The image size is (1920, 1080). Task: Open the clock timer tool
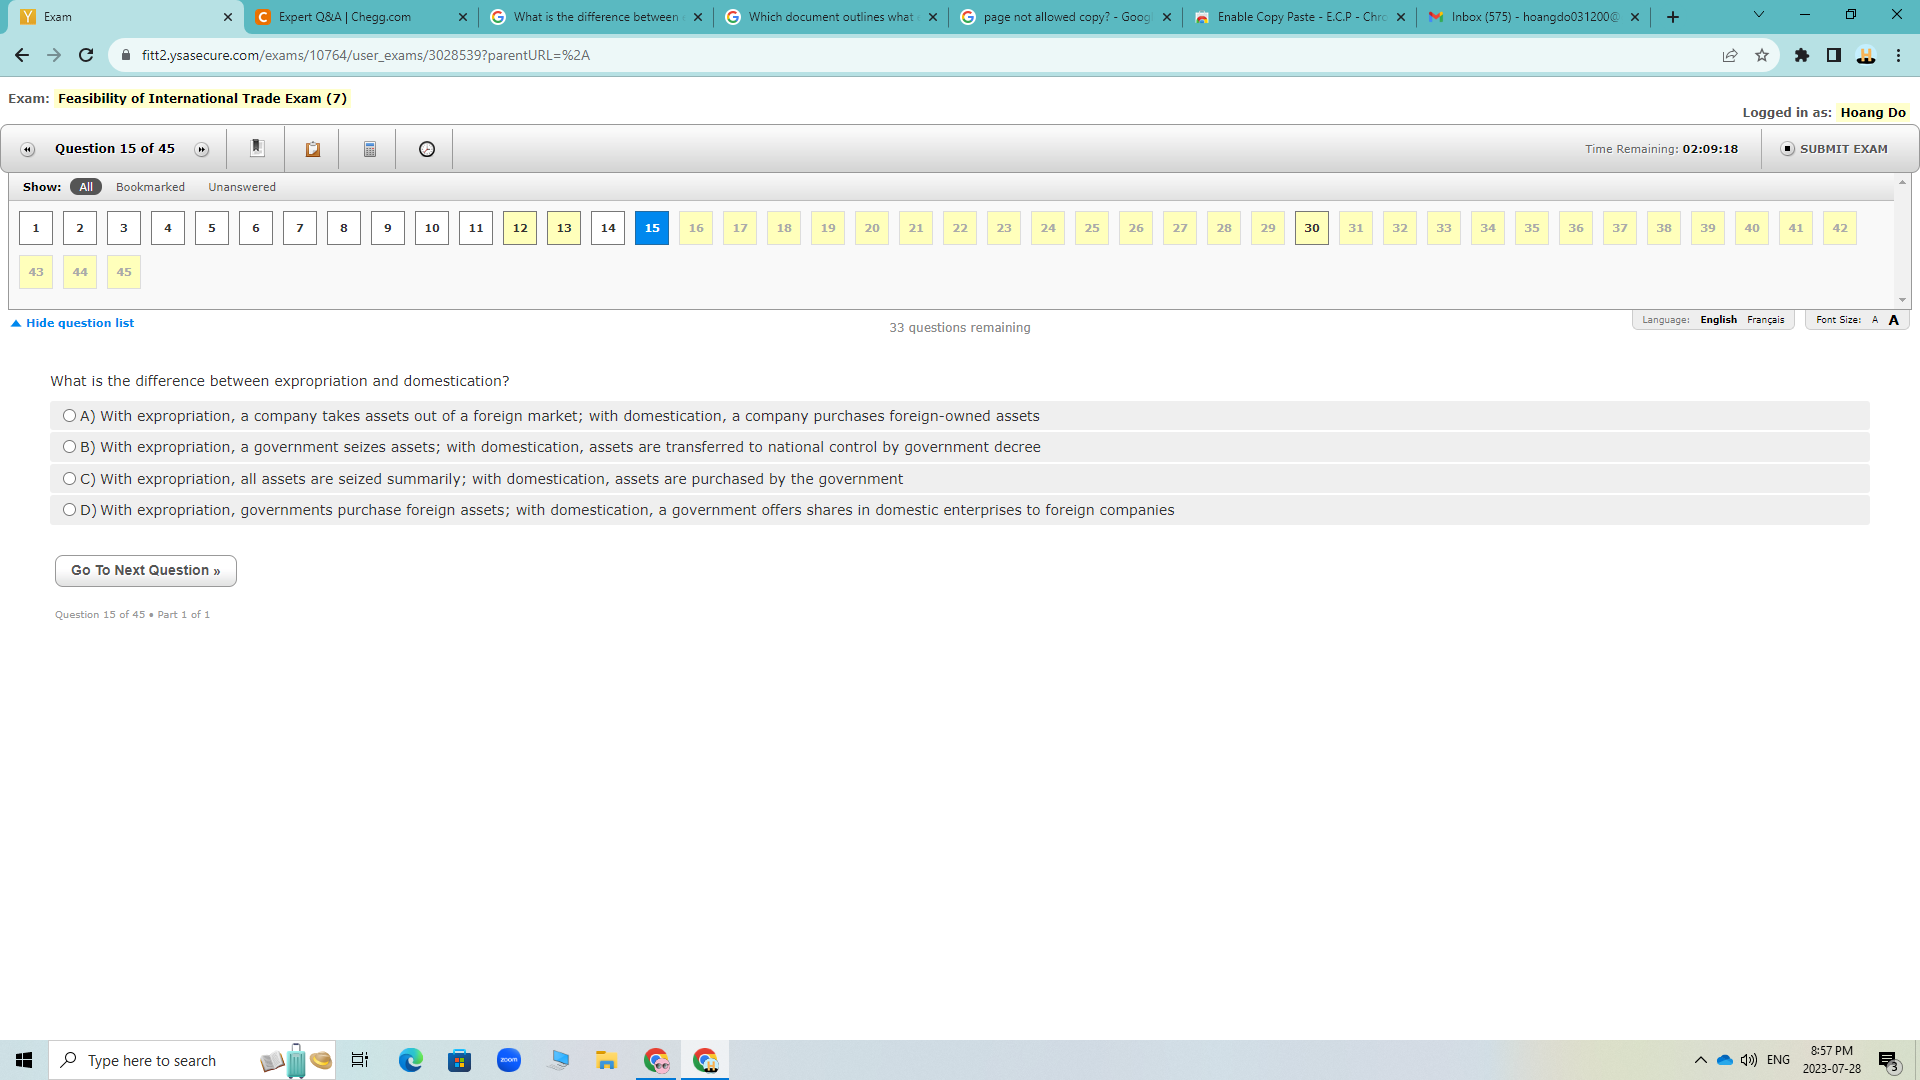(425, 148)
